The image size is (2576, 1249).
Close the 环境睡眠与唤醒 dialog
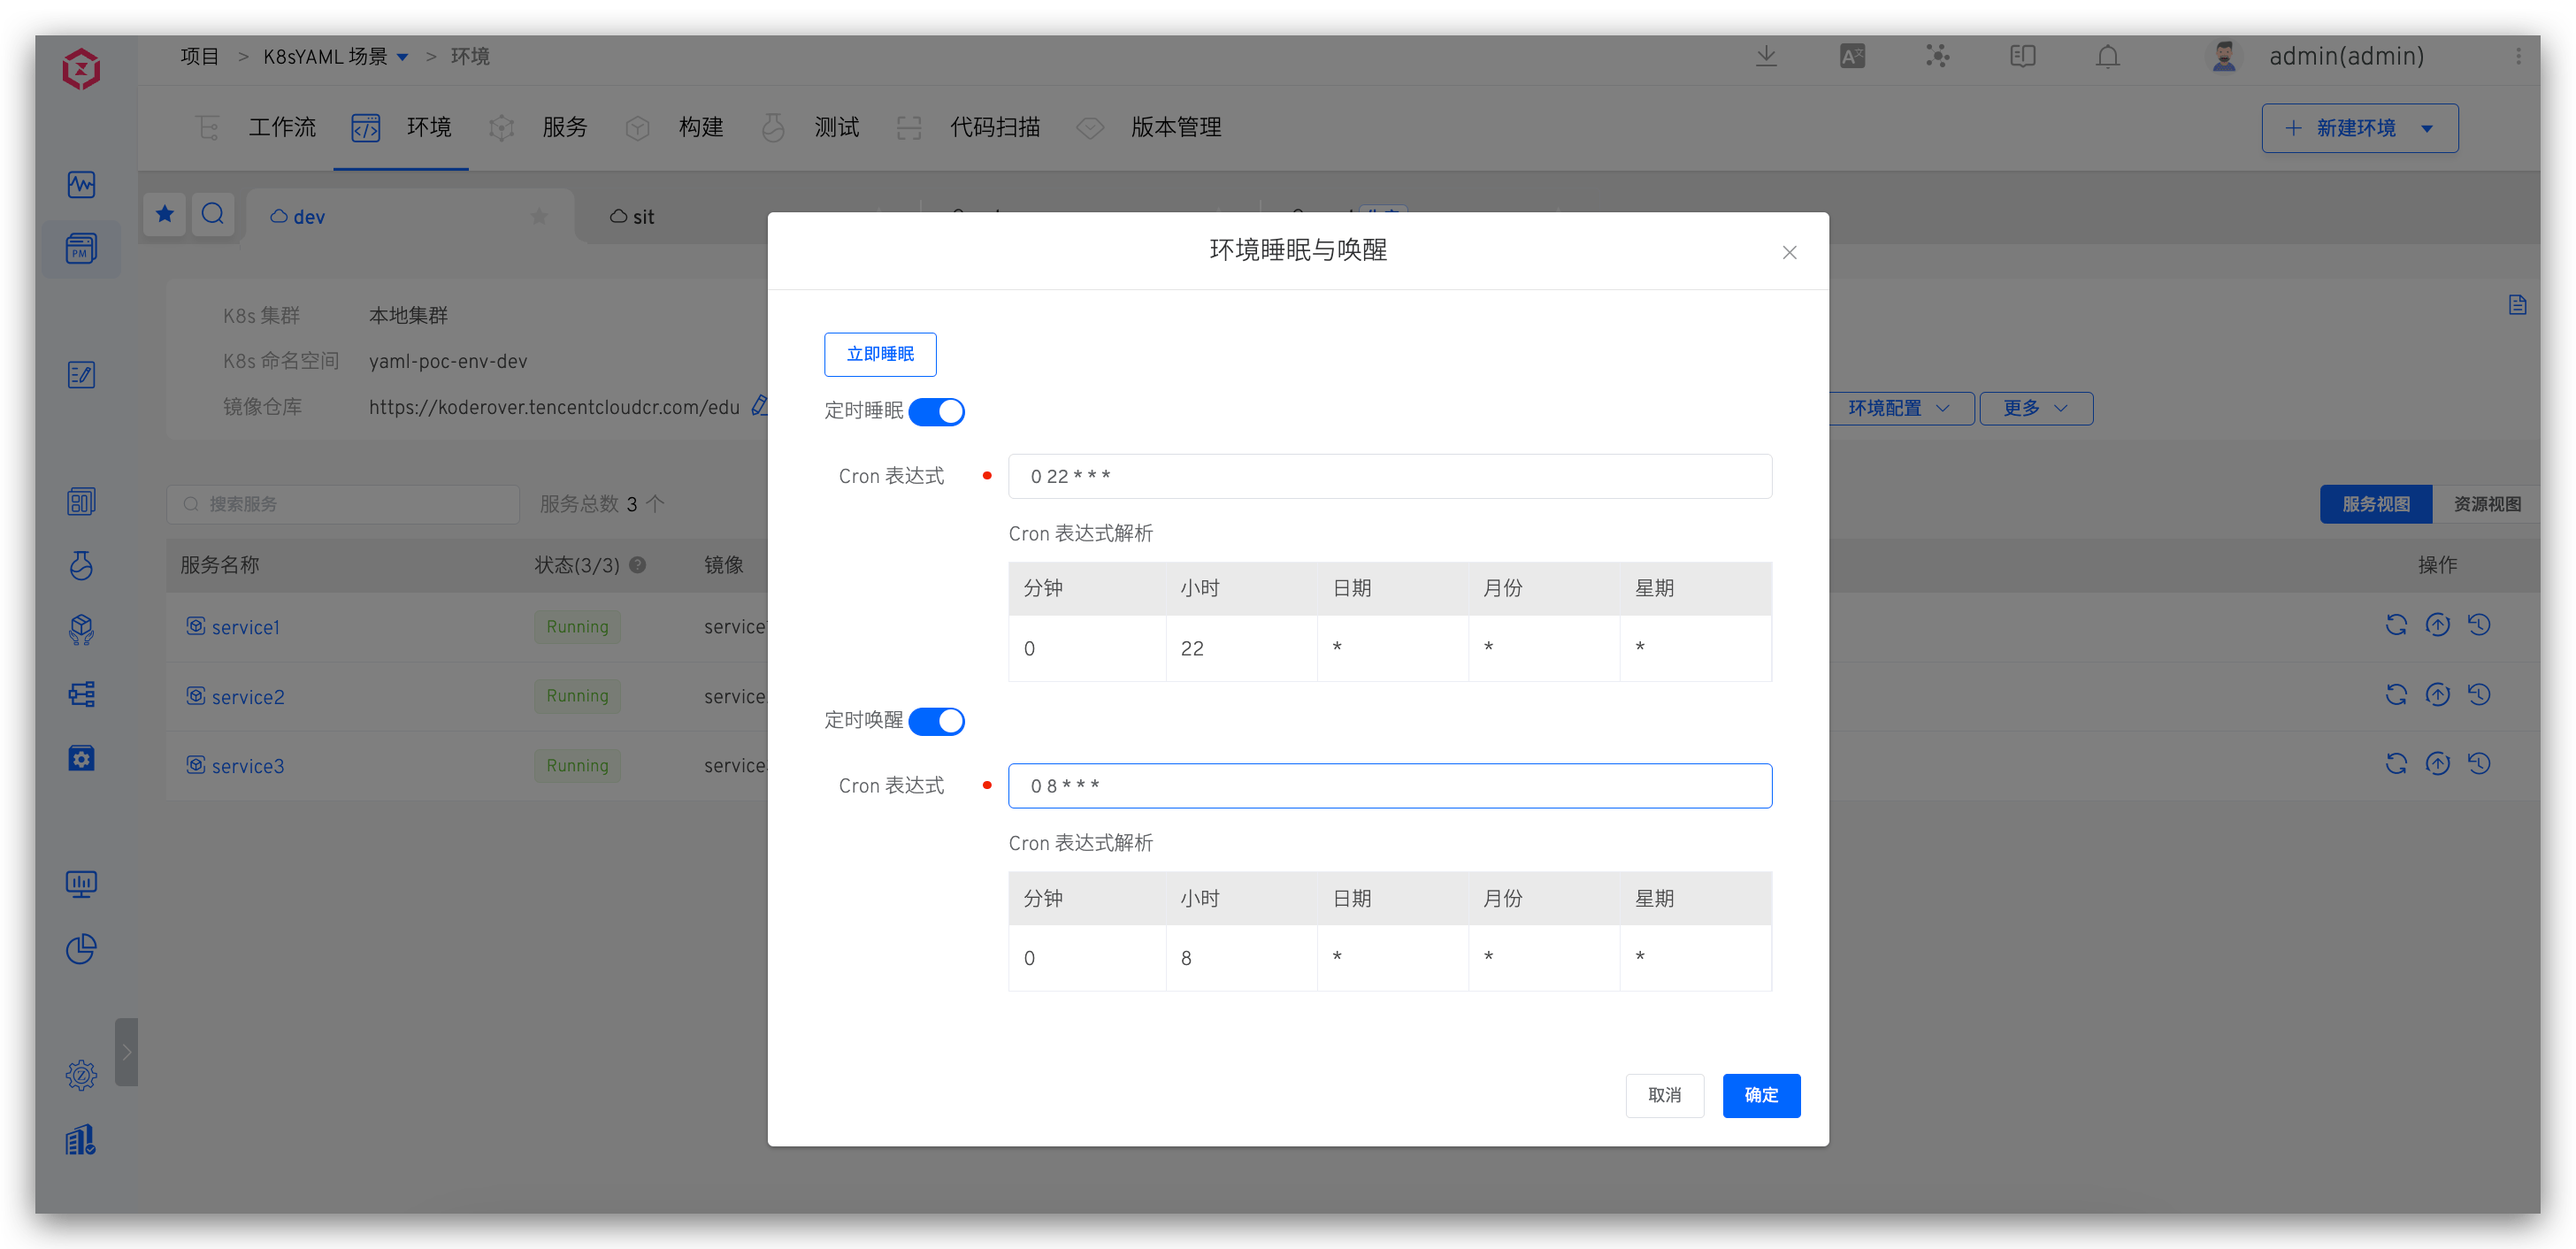[x=1789, y=252]
